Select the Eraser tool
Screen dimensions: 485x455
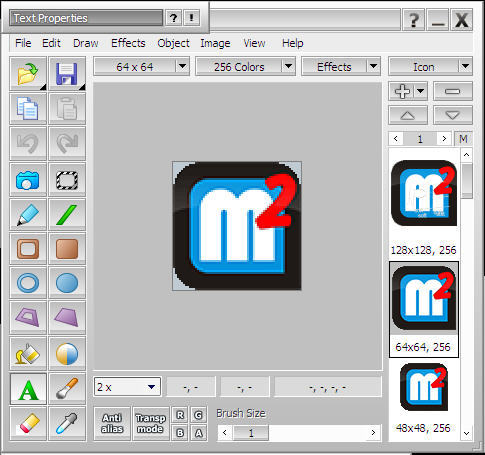(28, 423)
